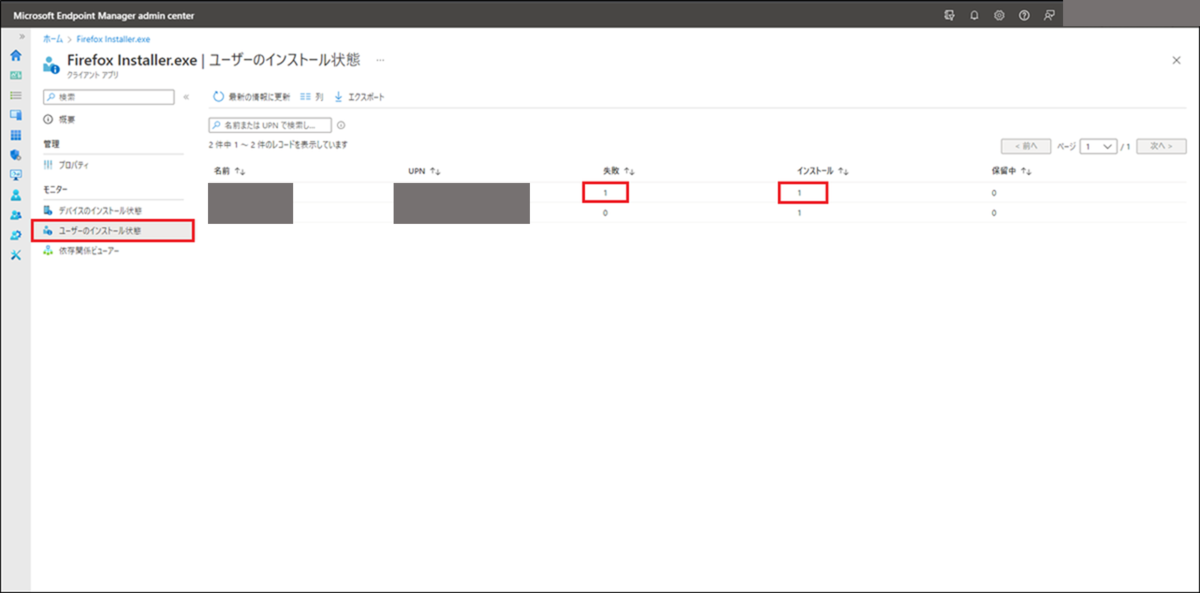Click インストール value 1 in first row
The height and width of the screenshot is (593, 1200).
(799, 192)
